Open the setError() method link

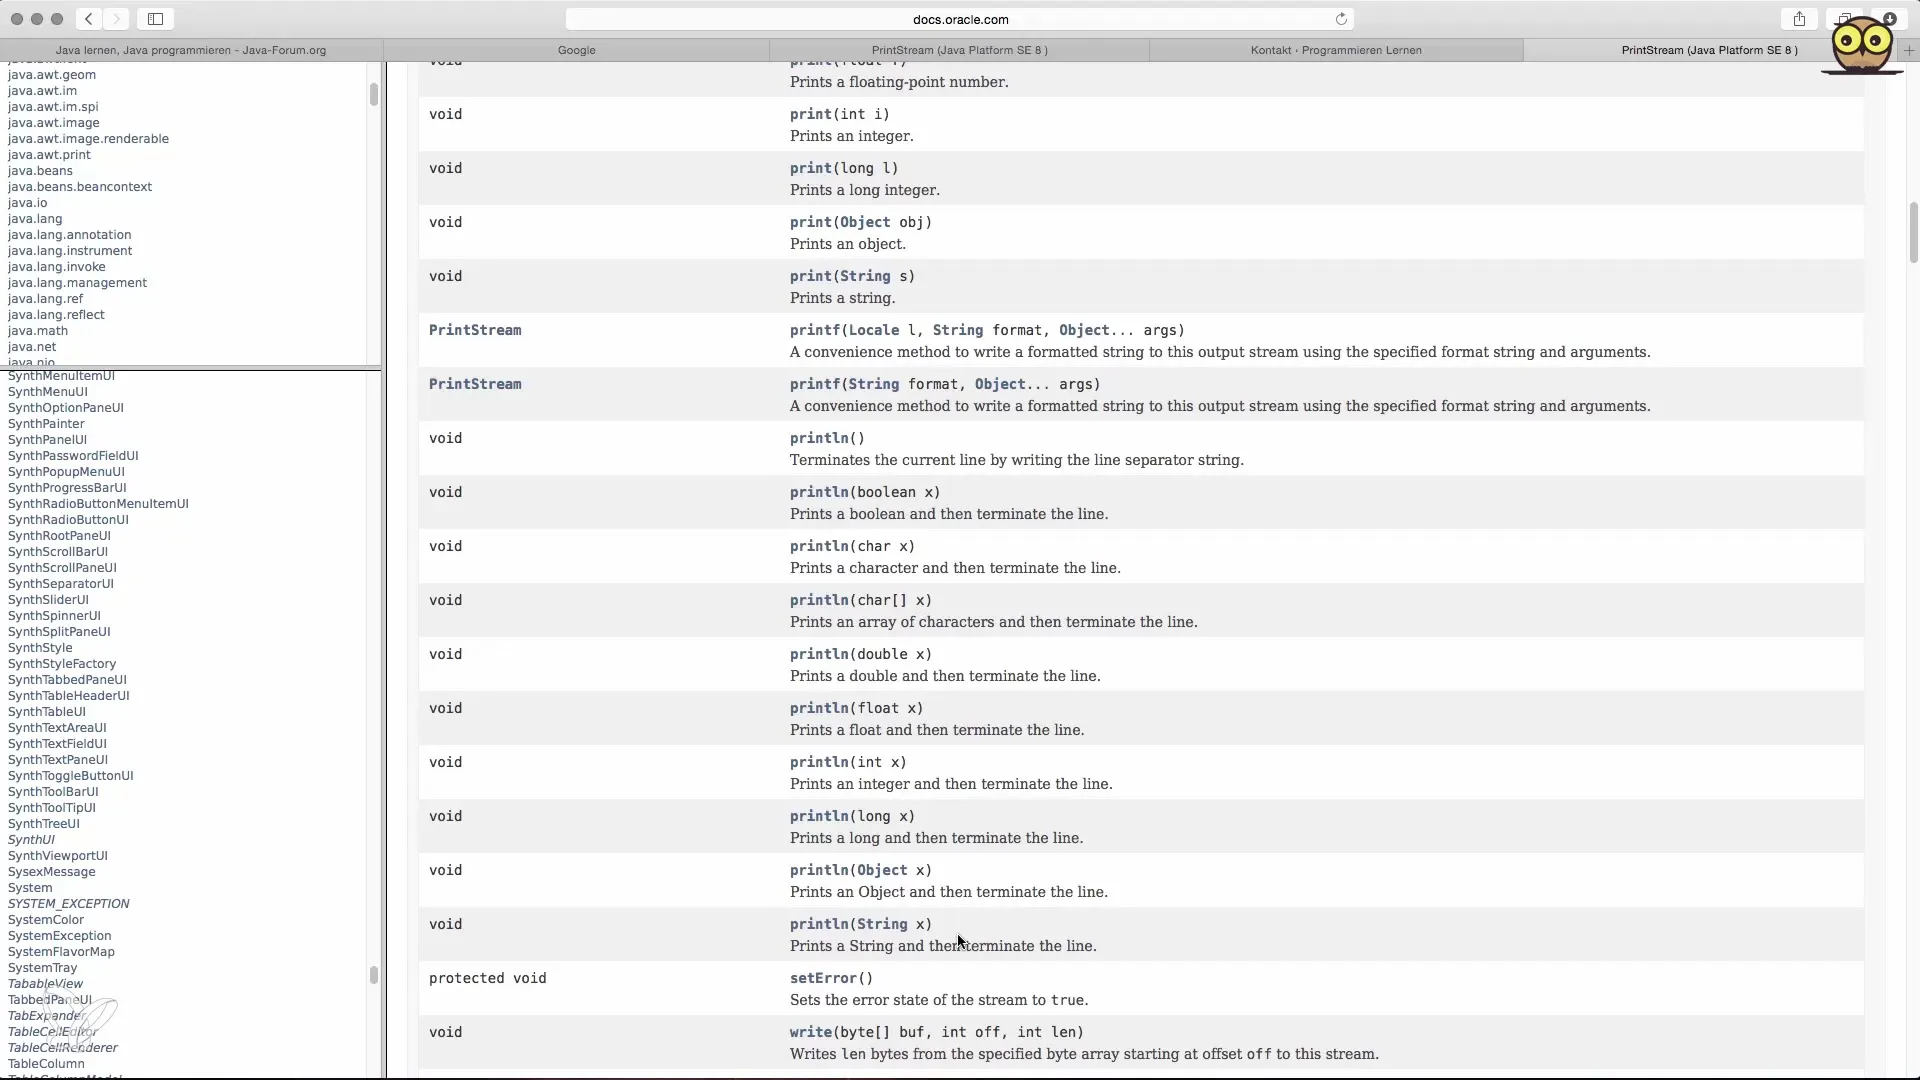pos(823,978)
